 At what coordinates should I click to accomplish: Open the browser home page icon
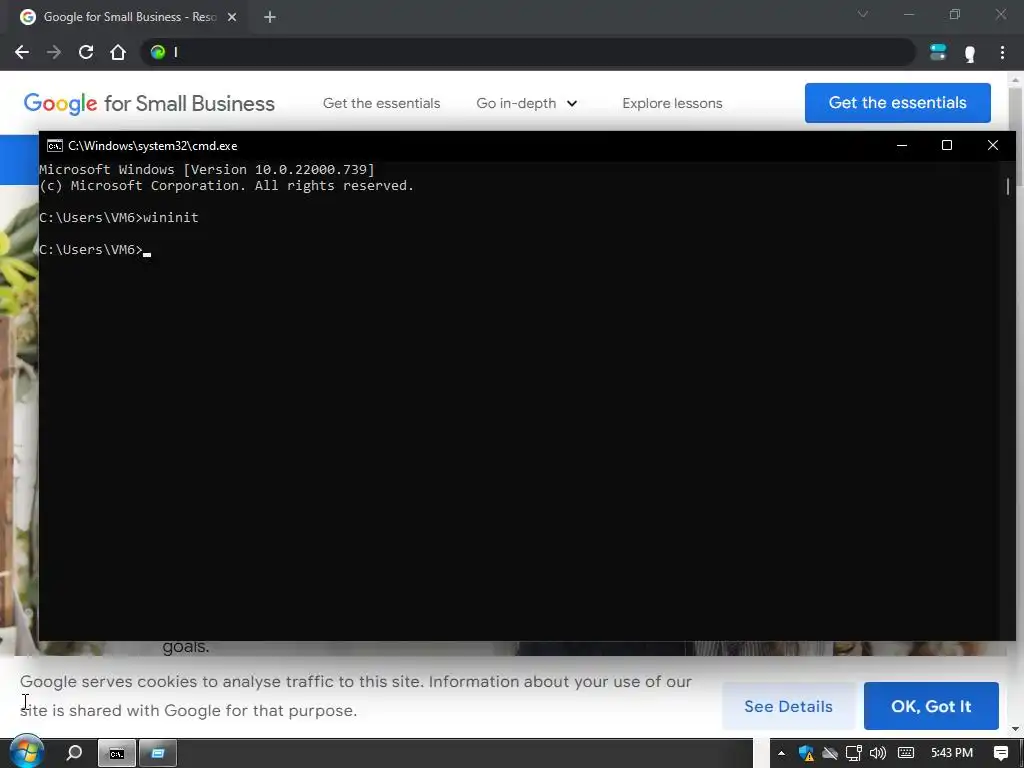tap(118, 52)
